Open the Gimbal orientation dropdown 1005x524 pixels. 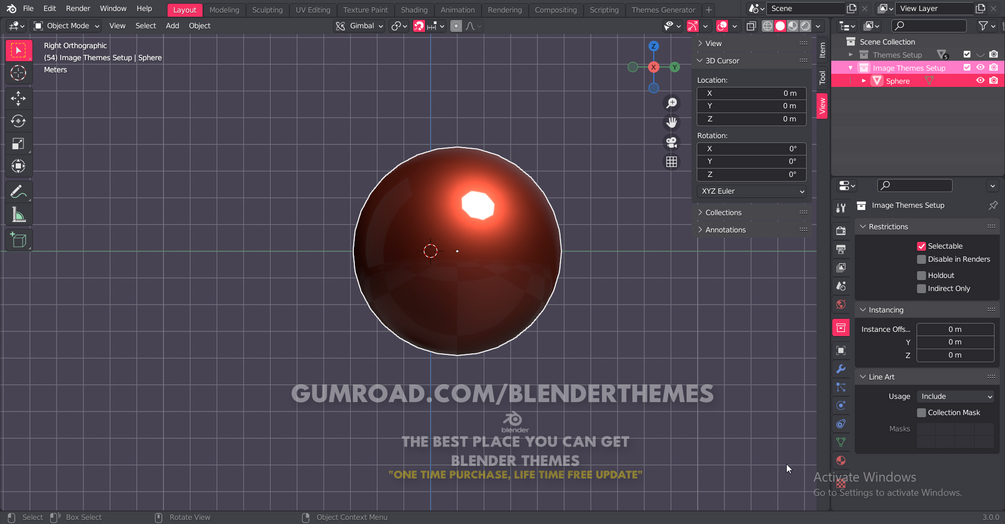click(360, 26)
